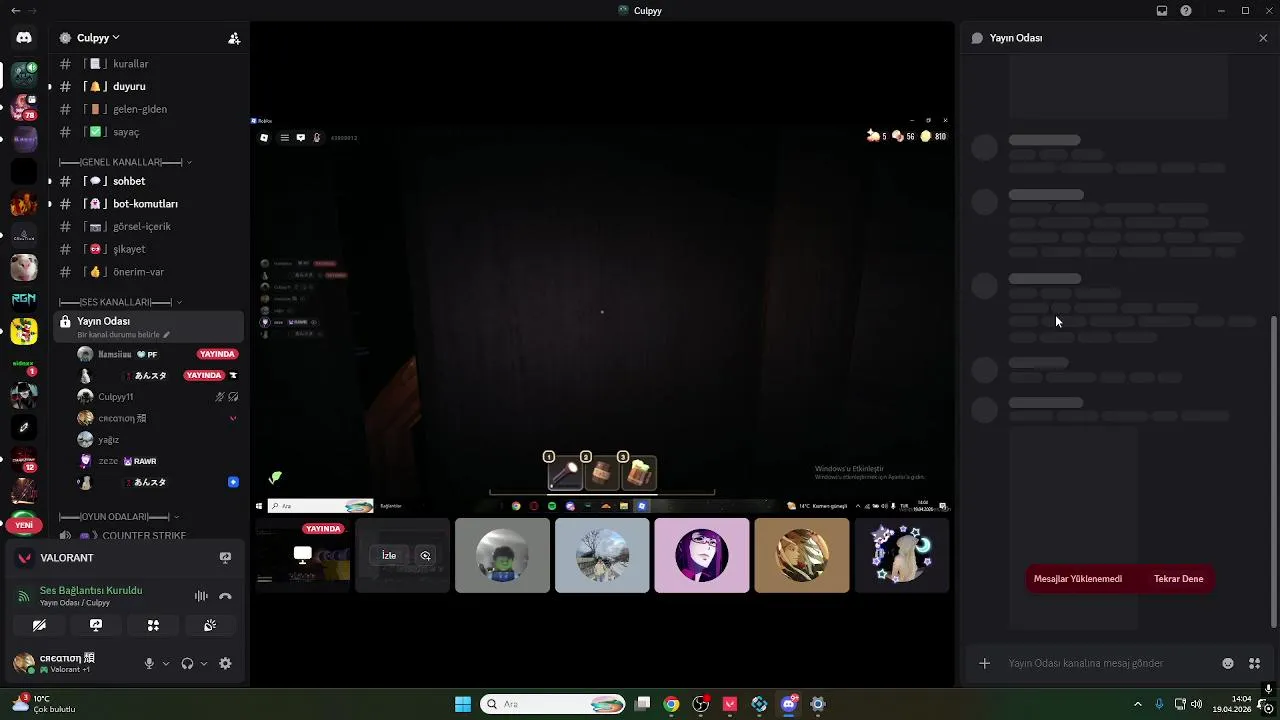
Task: Open the görsel-içerik channel
Action: (x=147, y=226)
